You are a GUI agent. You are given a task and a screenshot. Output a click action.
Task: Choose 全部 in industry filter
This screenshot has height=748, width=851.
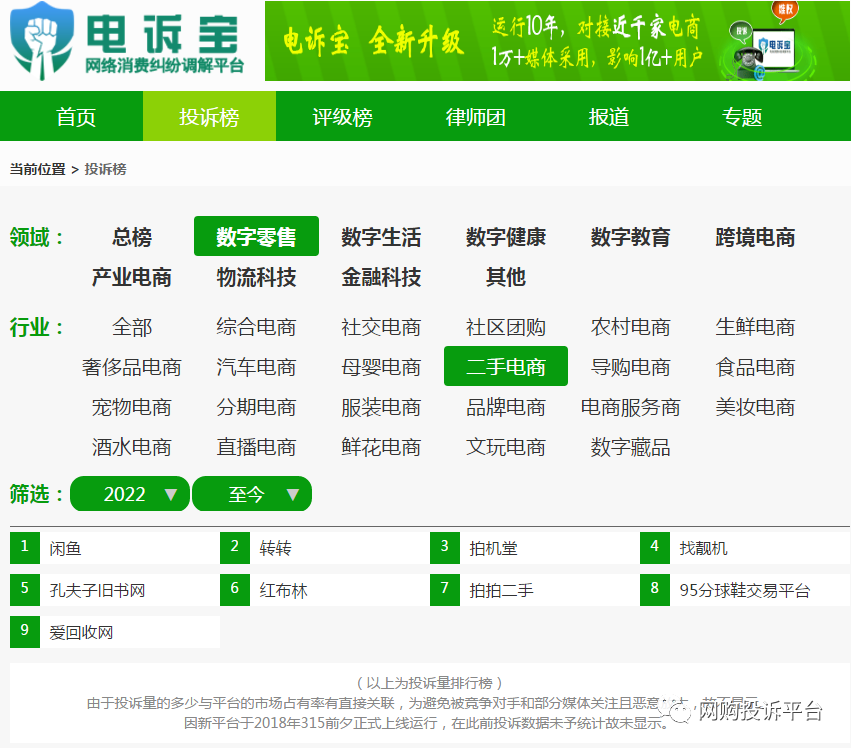132,327
